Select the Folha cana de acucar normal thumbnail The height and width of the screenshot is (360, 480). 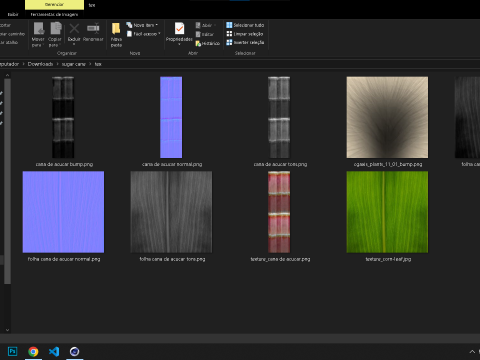[x=63, y=212]
